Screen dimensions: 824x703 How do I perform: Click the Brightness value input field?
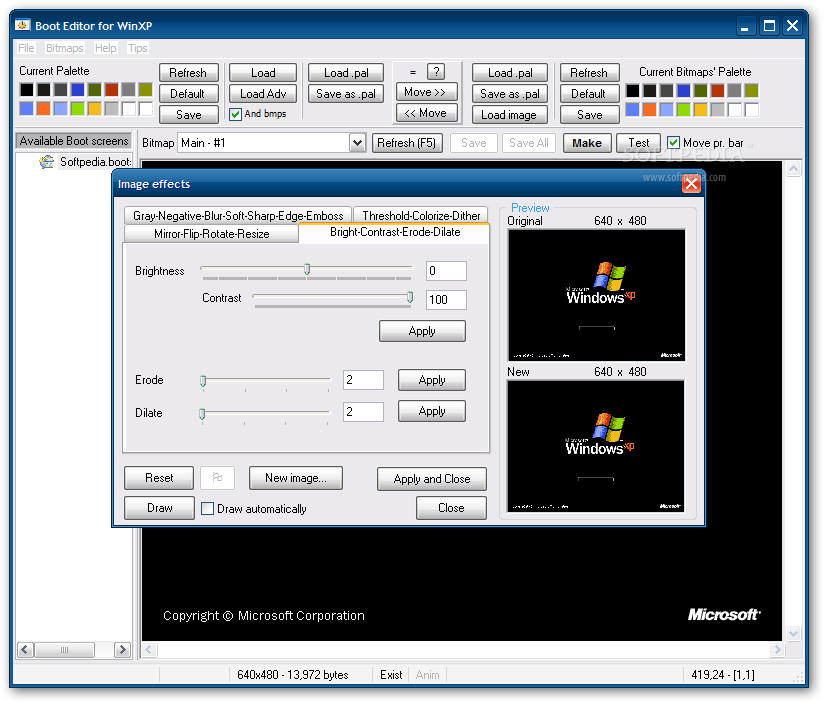pos(446,271)
